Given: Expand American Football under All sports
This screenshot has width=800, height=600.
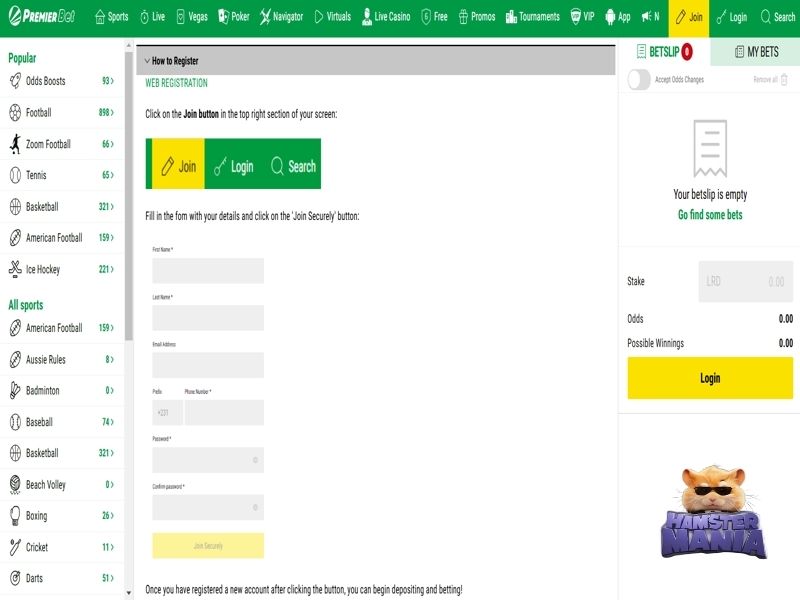Looking at the screenshot, I should click(106, 328).
